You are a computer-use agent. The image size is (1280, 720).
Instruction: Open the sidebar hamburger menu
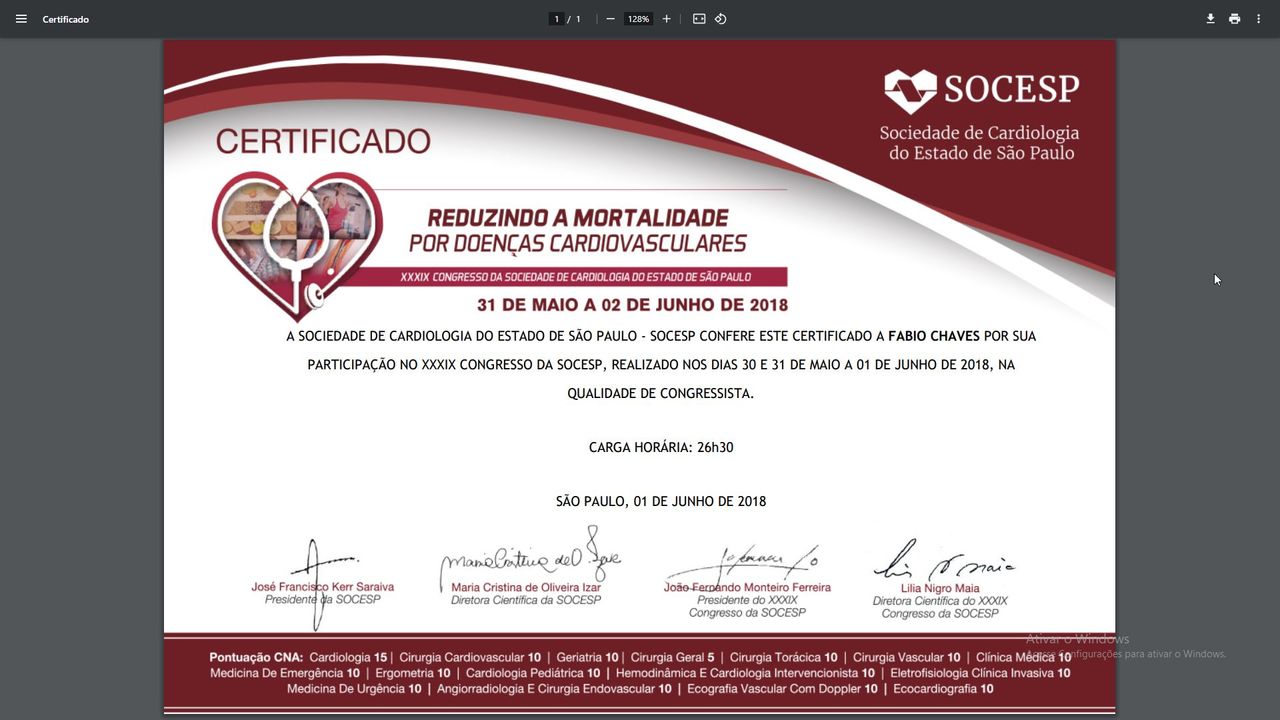click(21, 19)
